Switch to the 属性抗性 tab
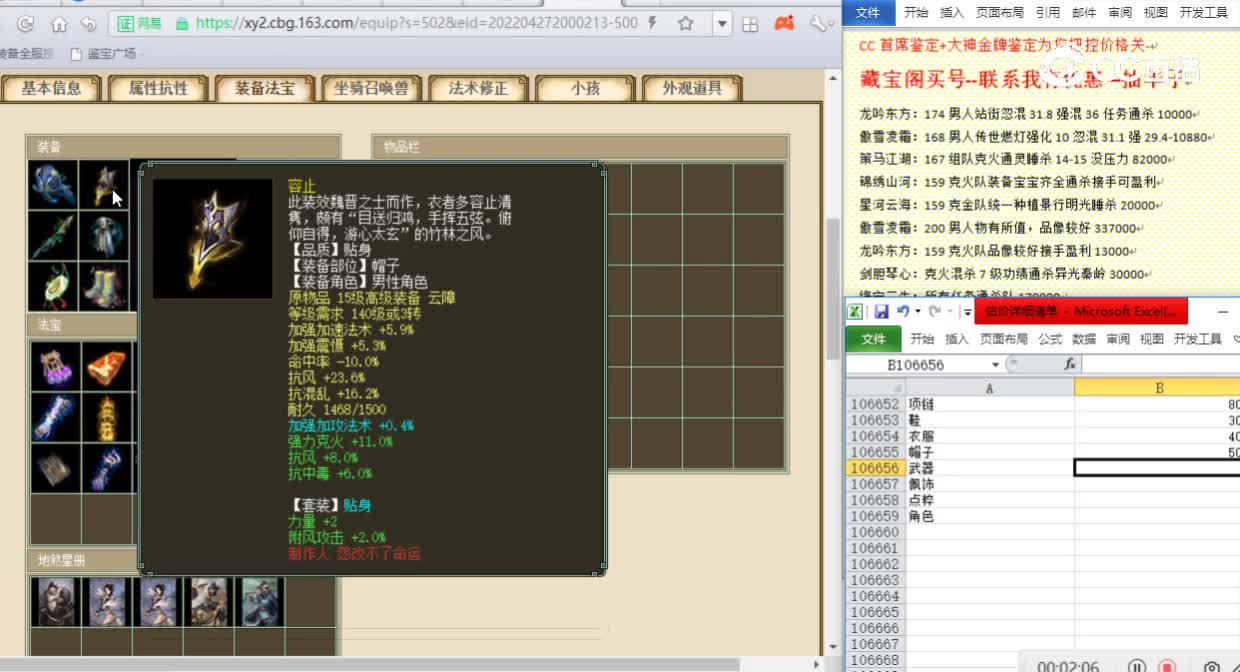Screen dimensions: 1240x672 tap(158, 88)
